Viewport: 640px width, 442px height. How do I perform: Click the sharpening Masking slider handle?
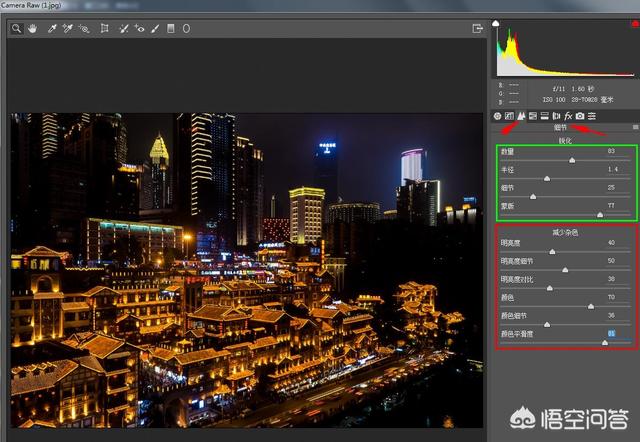[600, 215]
